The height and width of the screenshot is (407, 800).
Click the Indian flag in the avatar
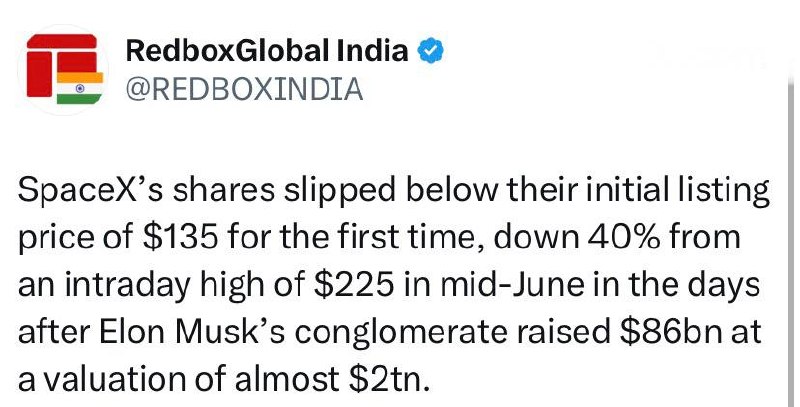[80, 88]
